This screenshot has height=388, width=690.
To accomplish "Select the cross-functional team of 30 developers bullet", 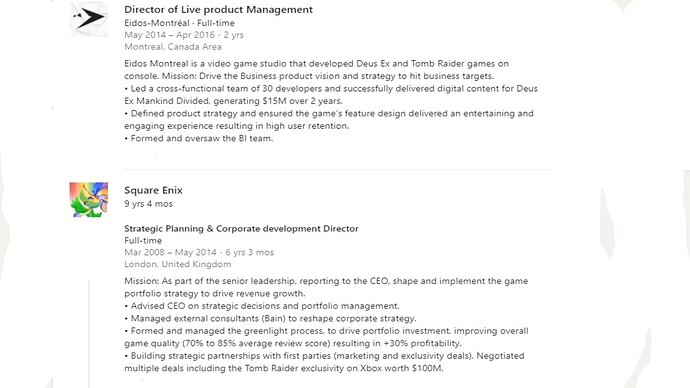I will pos(331,95).
